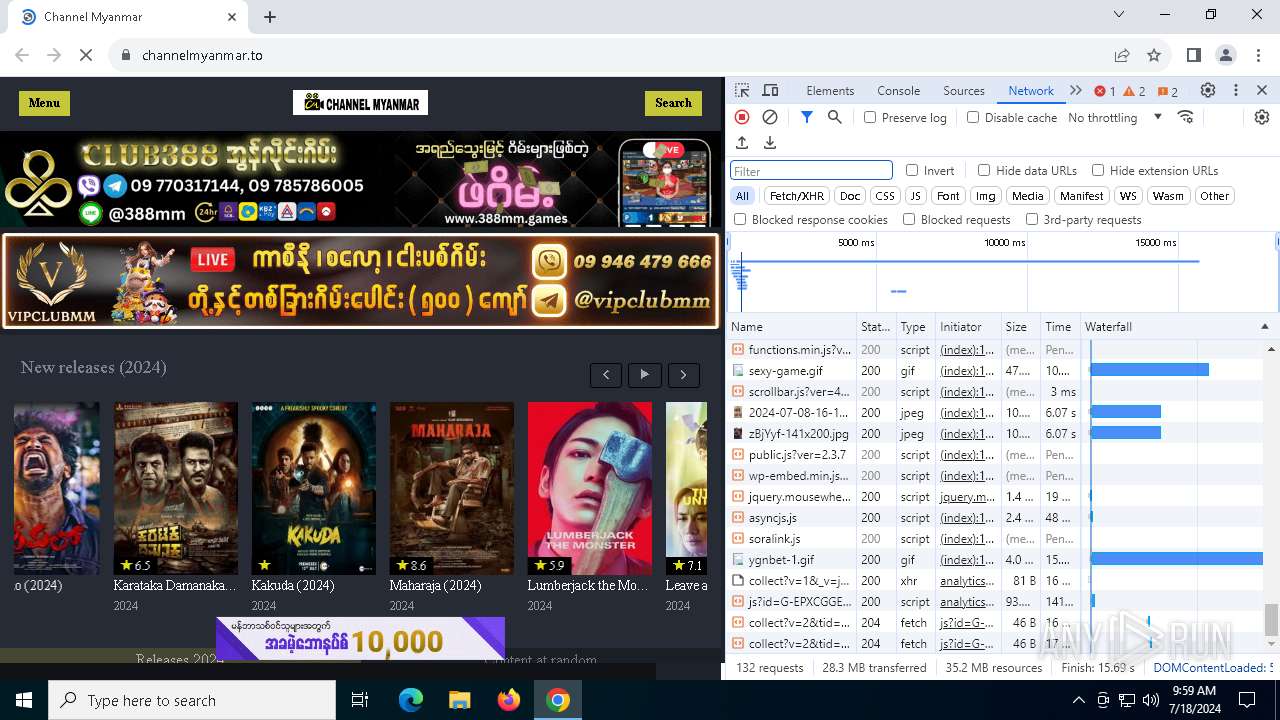This screenshot has height=720, width=1280.
Task: Show DevTools error count badge
Action: (x=1105, y=91)
